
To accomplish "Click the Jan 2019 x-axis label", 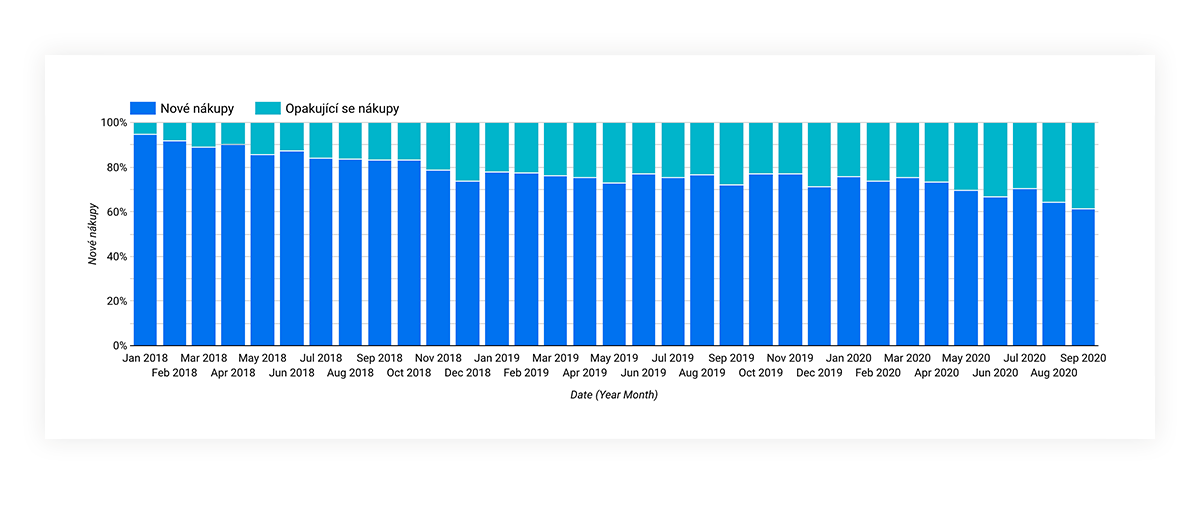I will click(497, 357).
